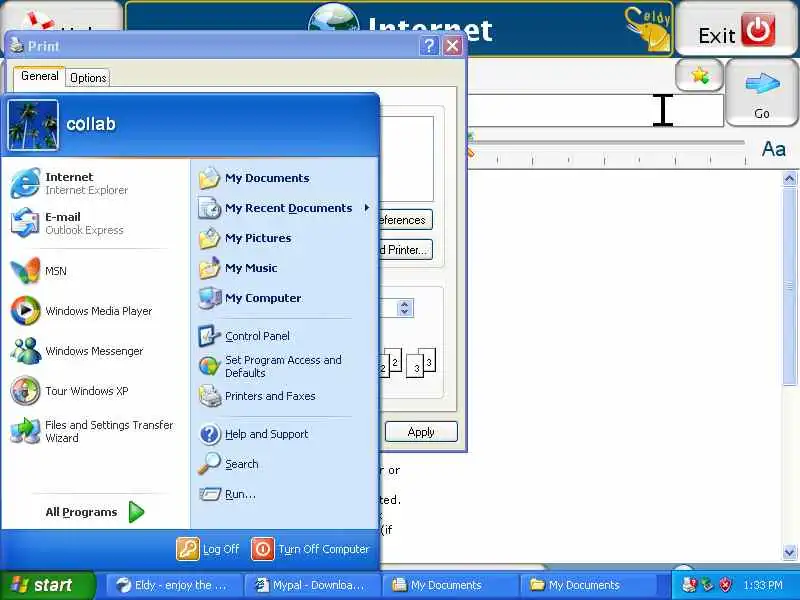Open Internet Explorer from the Start menu
800x600 pixels.
(69, 183)
